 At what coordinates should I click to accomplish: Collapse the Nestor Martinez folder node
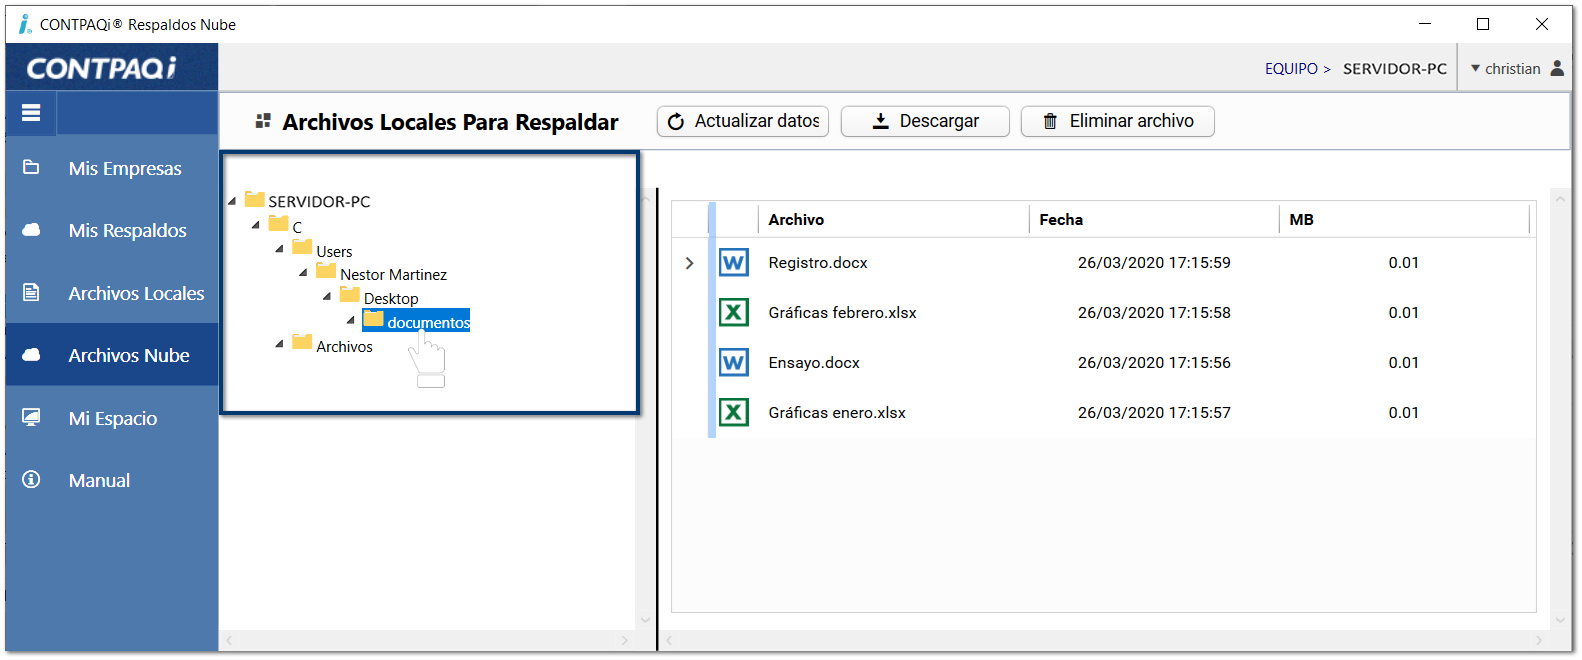pyautogui.click(x=303, y=273)
